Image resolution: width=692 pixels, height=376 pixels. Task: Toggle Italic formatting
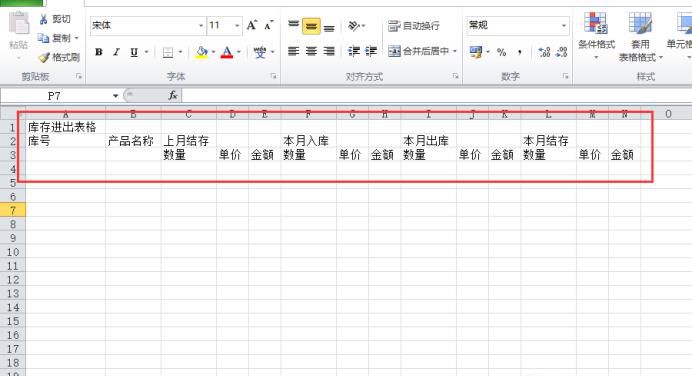pos(116,52)
